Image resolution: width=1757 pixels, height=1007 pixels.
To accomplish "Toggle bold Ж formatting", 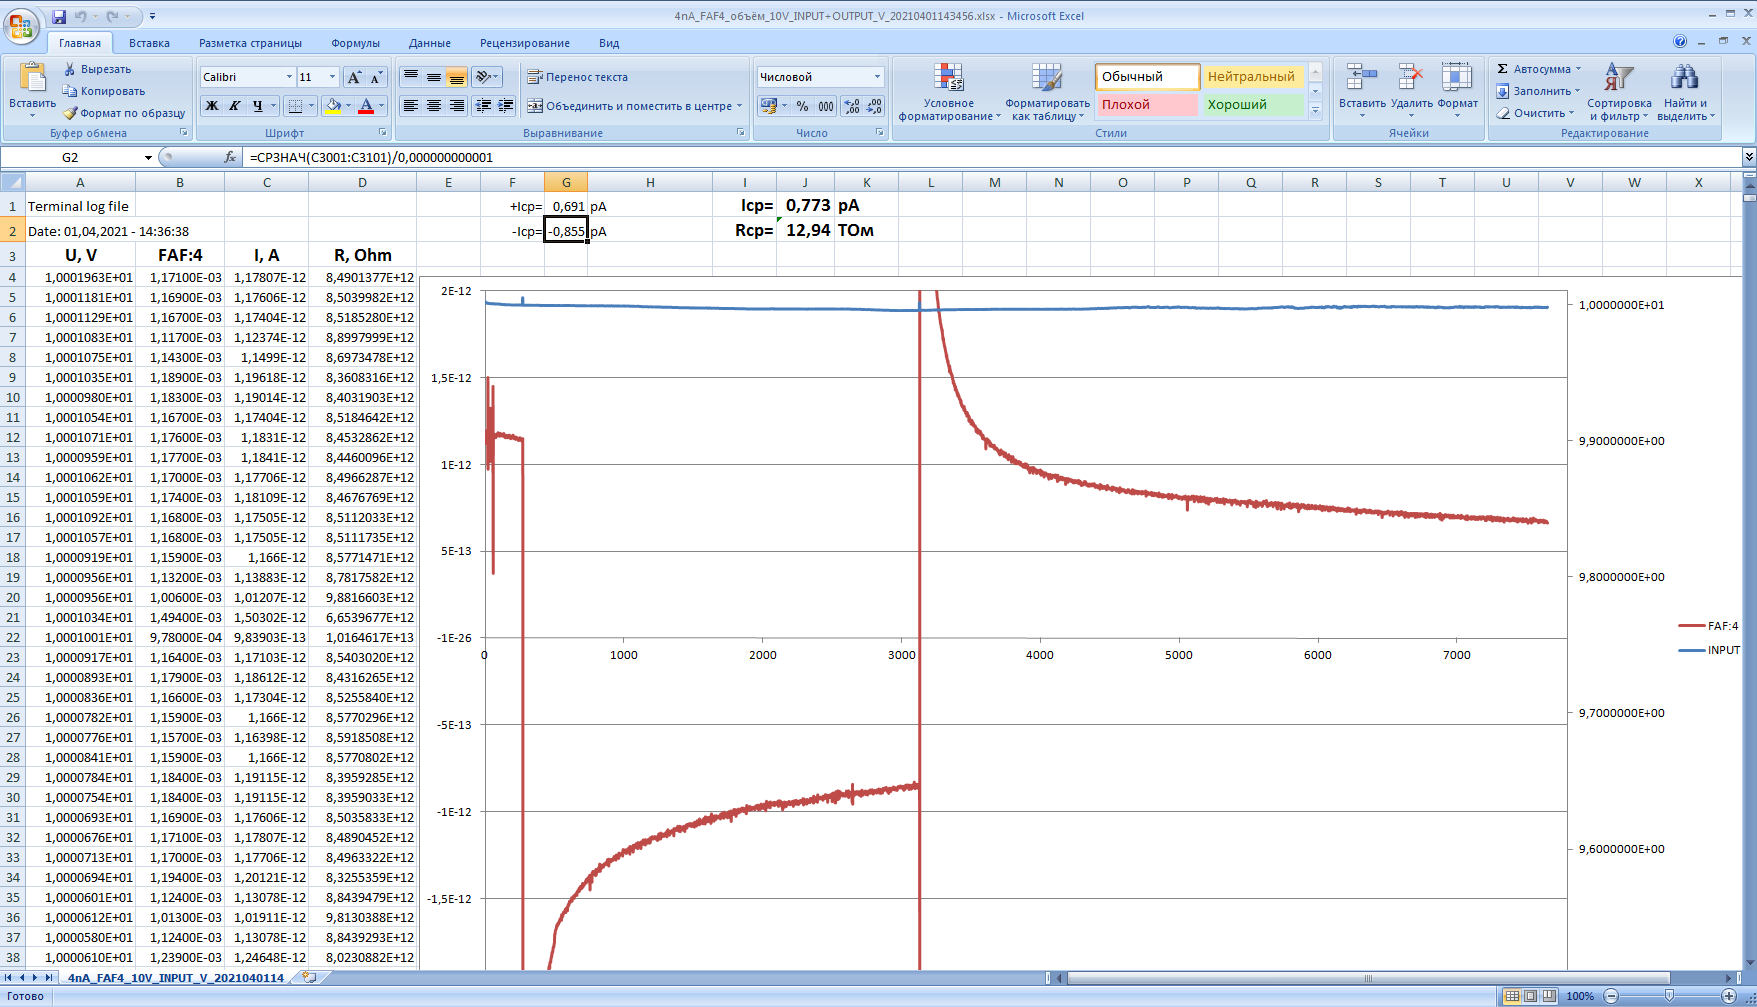I will (212, 106).
